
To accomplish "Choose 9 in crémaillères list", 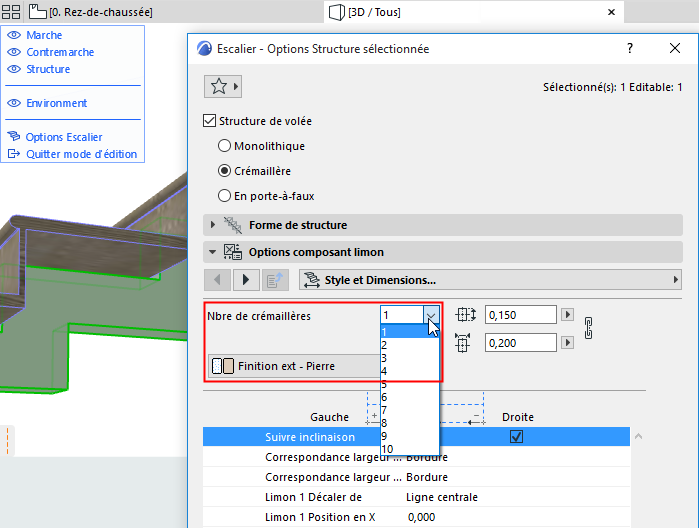I will (x=410, y=436).
